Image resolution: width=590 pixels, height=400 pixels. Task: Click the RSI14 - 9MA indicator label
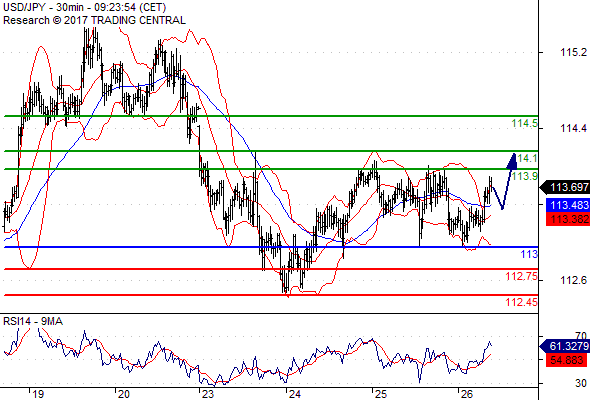click(33, 321)
